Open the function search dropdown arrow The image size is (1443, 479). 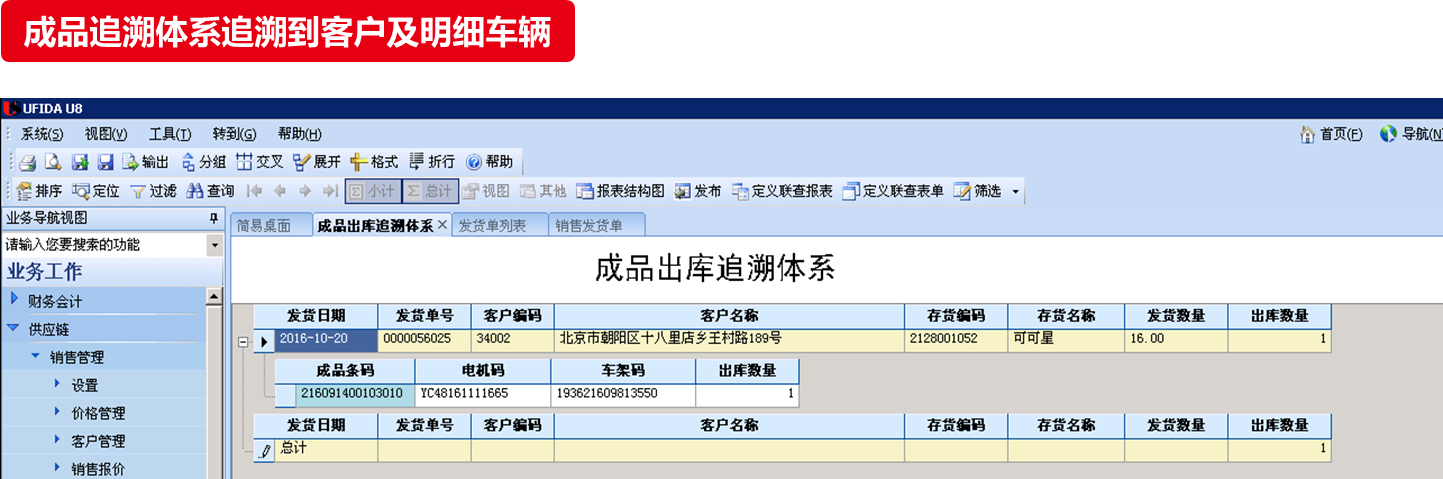click(214, 245)
